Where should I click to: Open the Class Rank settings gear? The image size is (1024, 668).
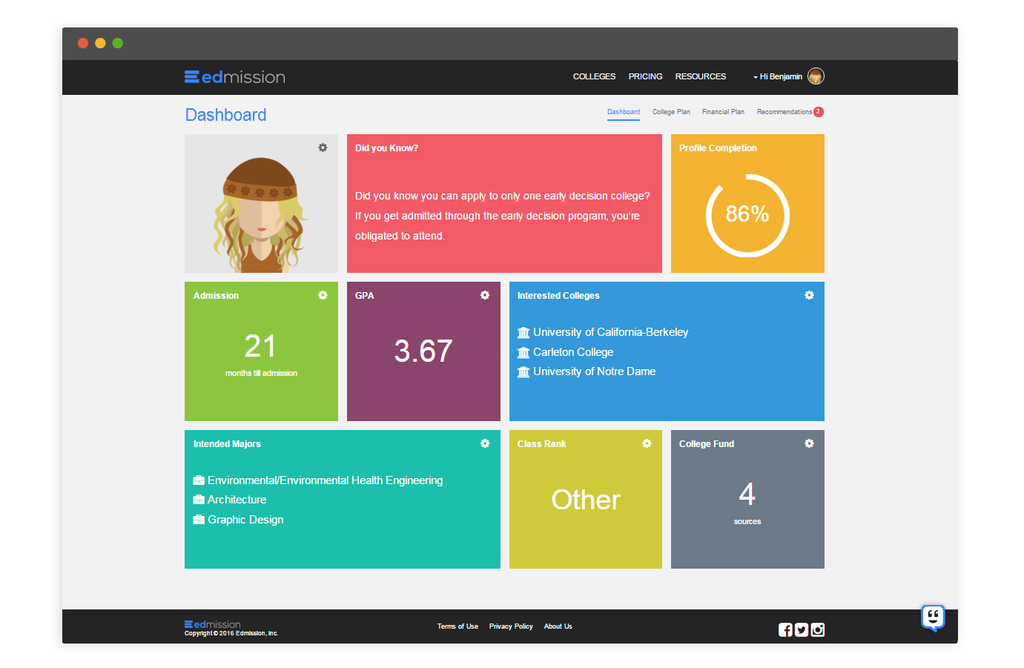(x=647, y=443)
